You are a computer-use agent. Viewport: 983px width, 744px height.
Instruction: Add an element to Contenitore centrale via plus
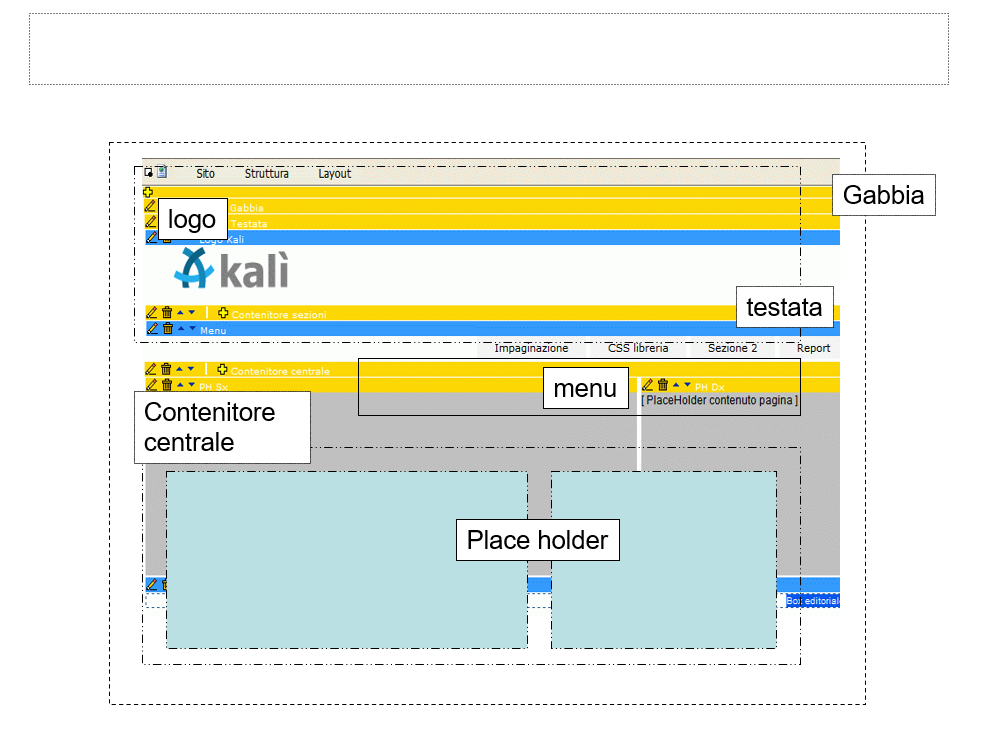coord(222,369)
